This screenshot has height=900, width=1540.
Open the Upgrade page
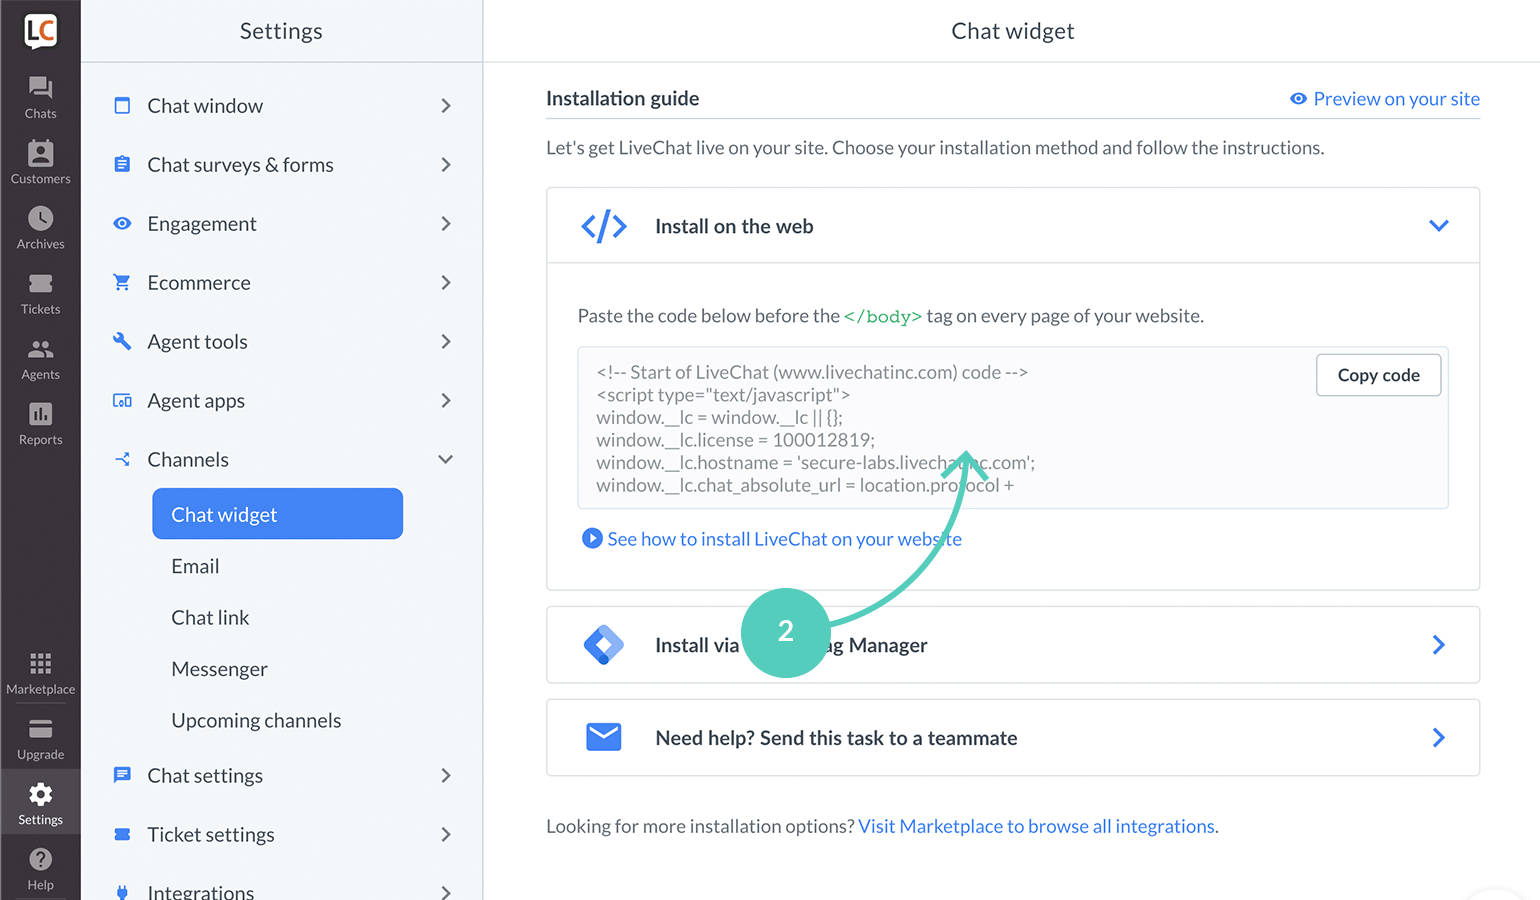coord(40,738)
